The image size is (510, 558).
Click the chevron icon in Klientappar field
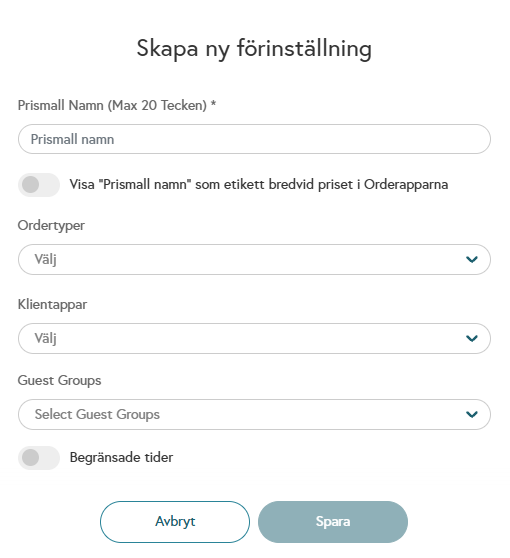[x=472, y=338]
